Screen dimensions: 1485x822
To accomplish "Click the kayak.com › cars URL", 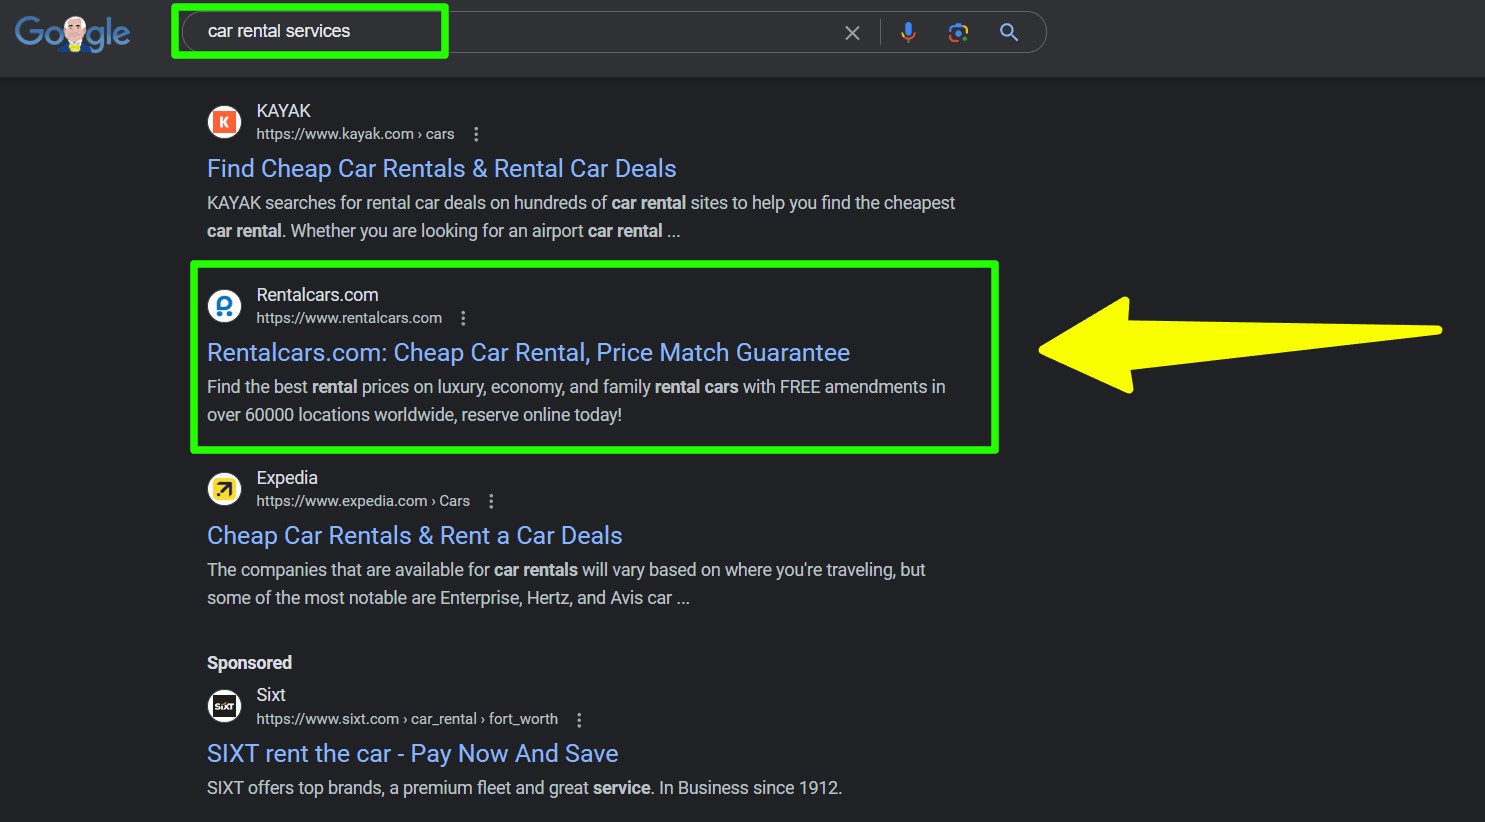I will [355, 134].
